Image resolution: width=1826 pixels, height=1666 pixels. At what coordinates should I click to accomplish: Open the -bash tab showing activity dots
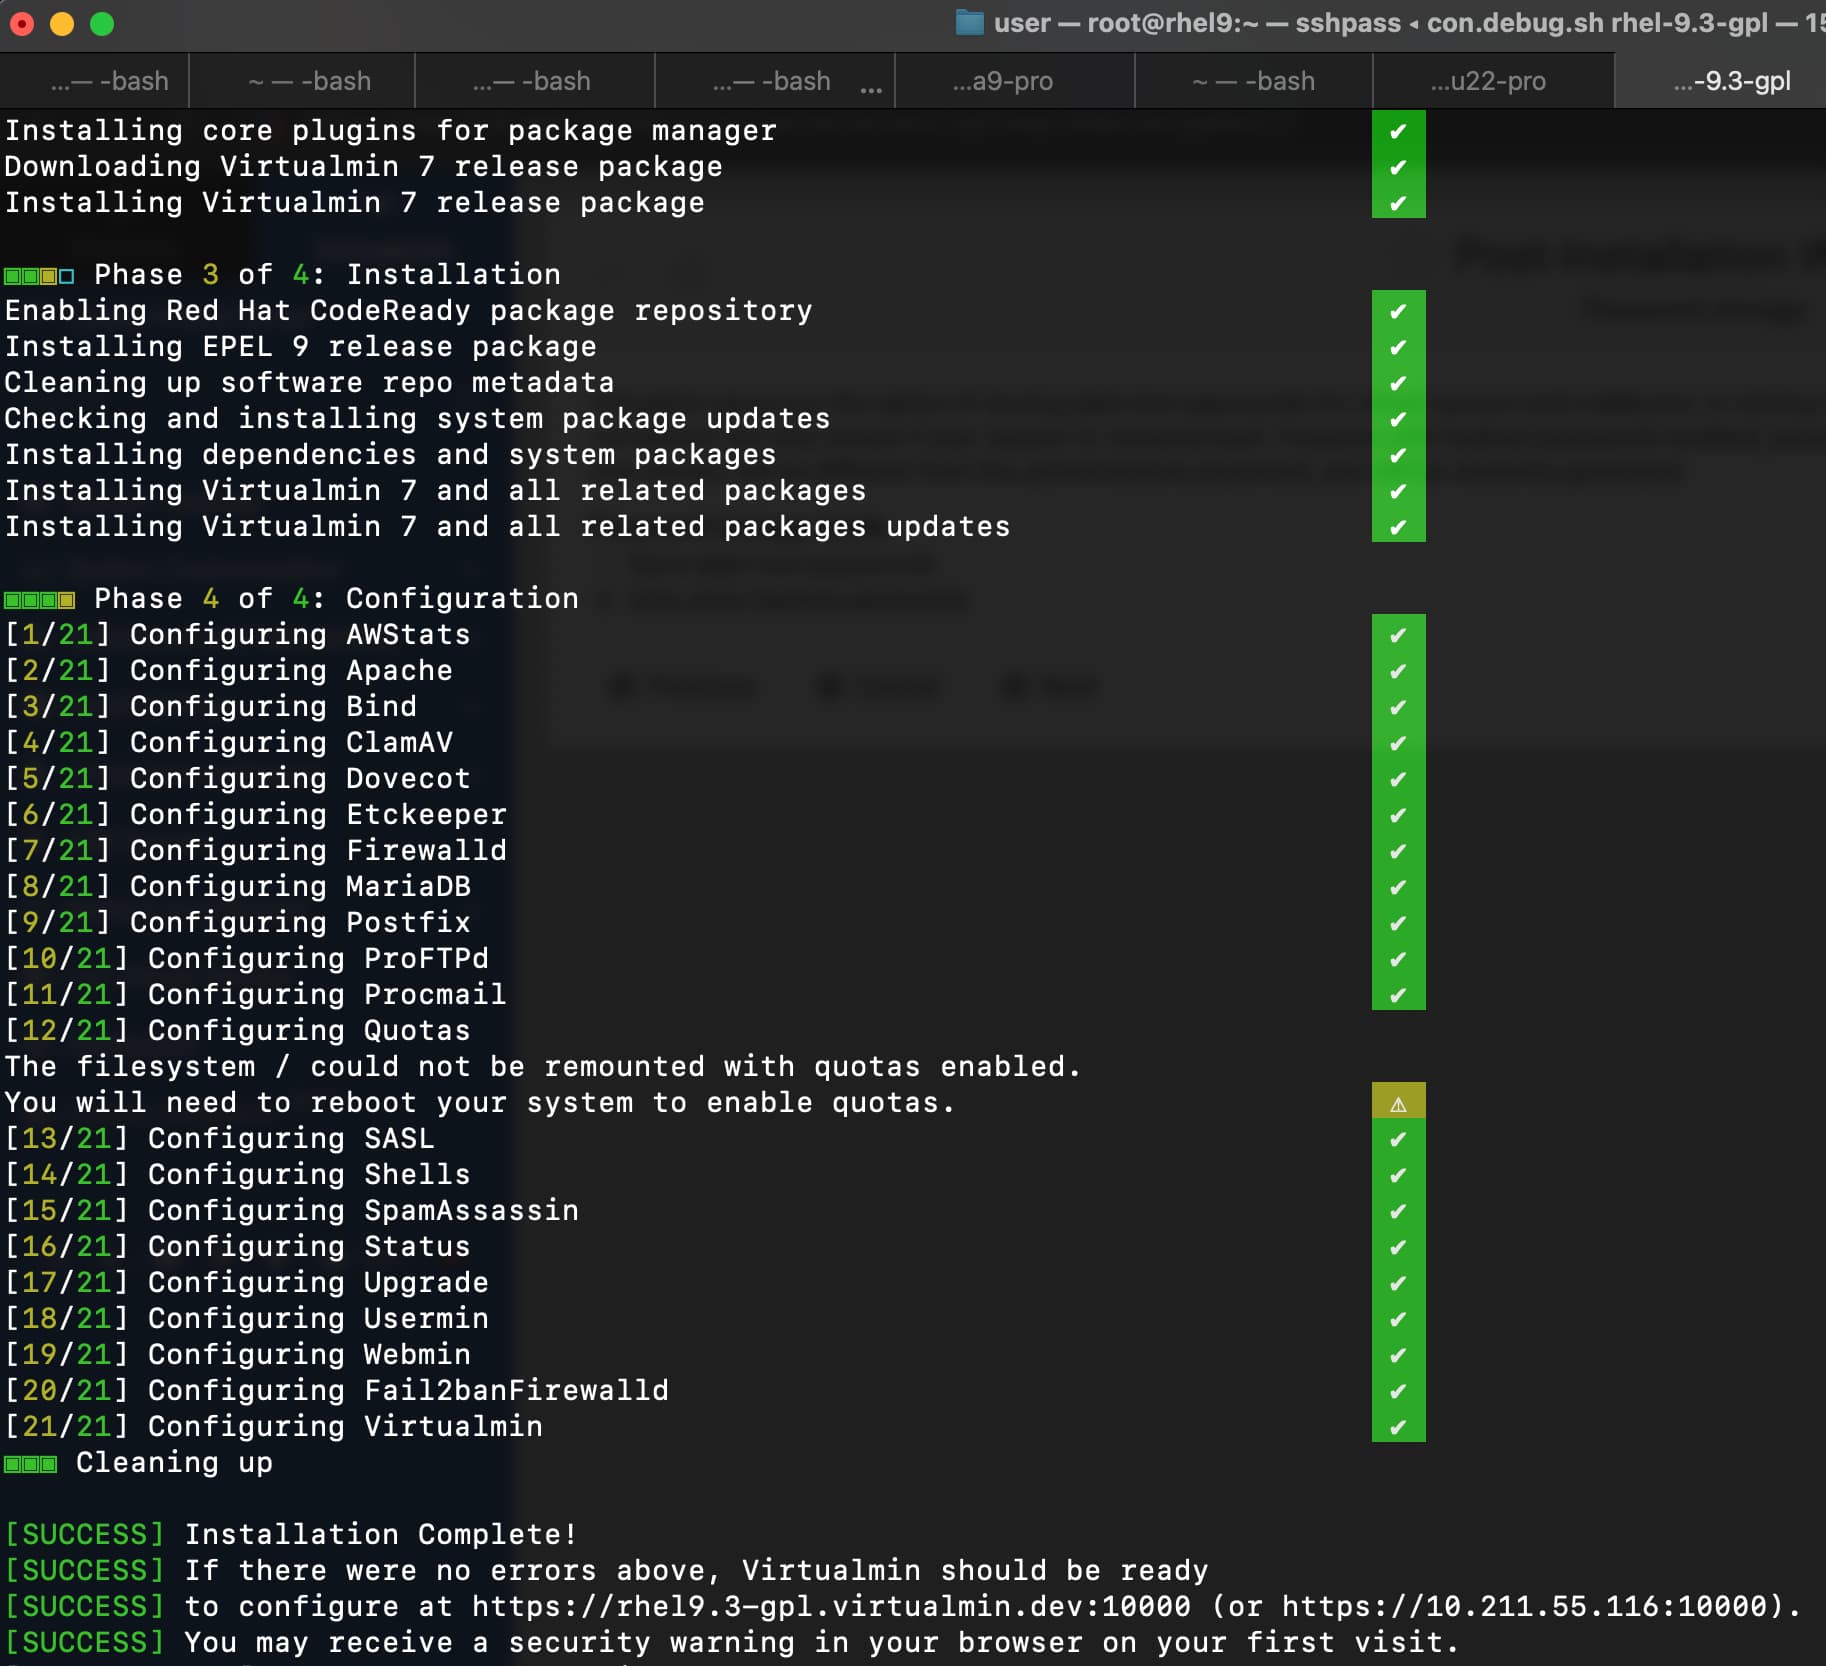tap(774, 81)
